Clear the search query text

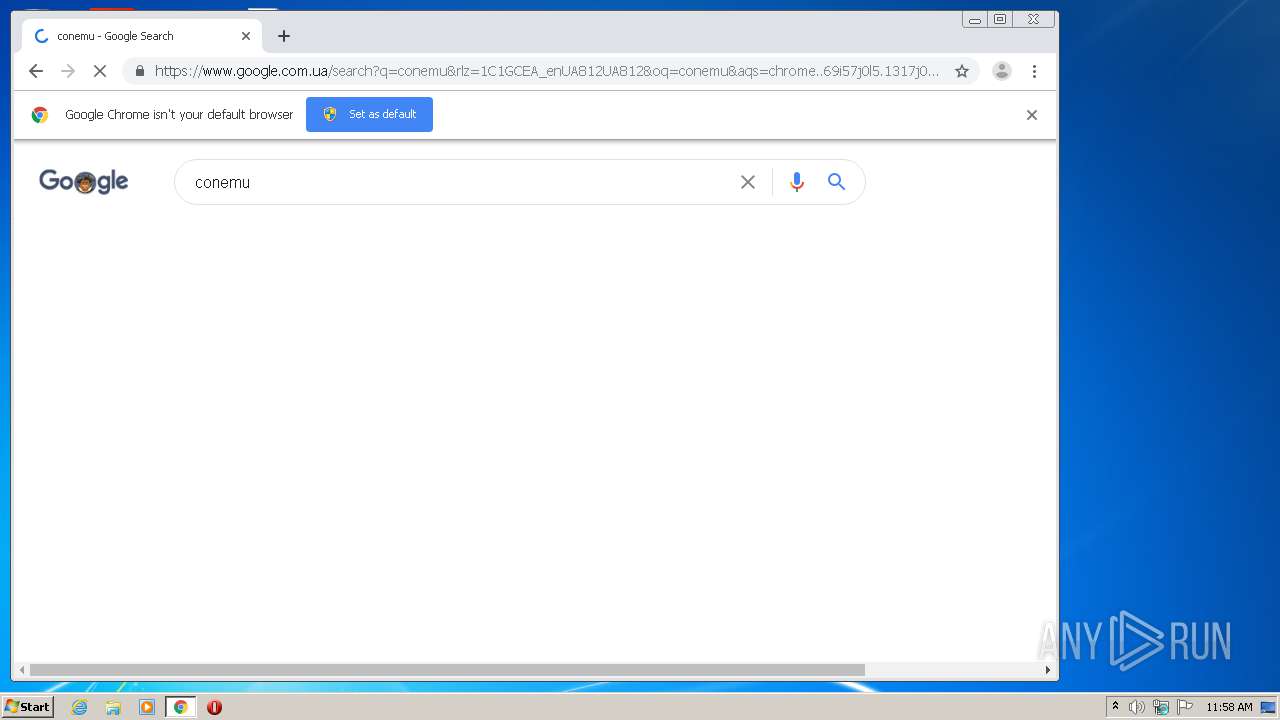(748, 182)
